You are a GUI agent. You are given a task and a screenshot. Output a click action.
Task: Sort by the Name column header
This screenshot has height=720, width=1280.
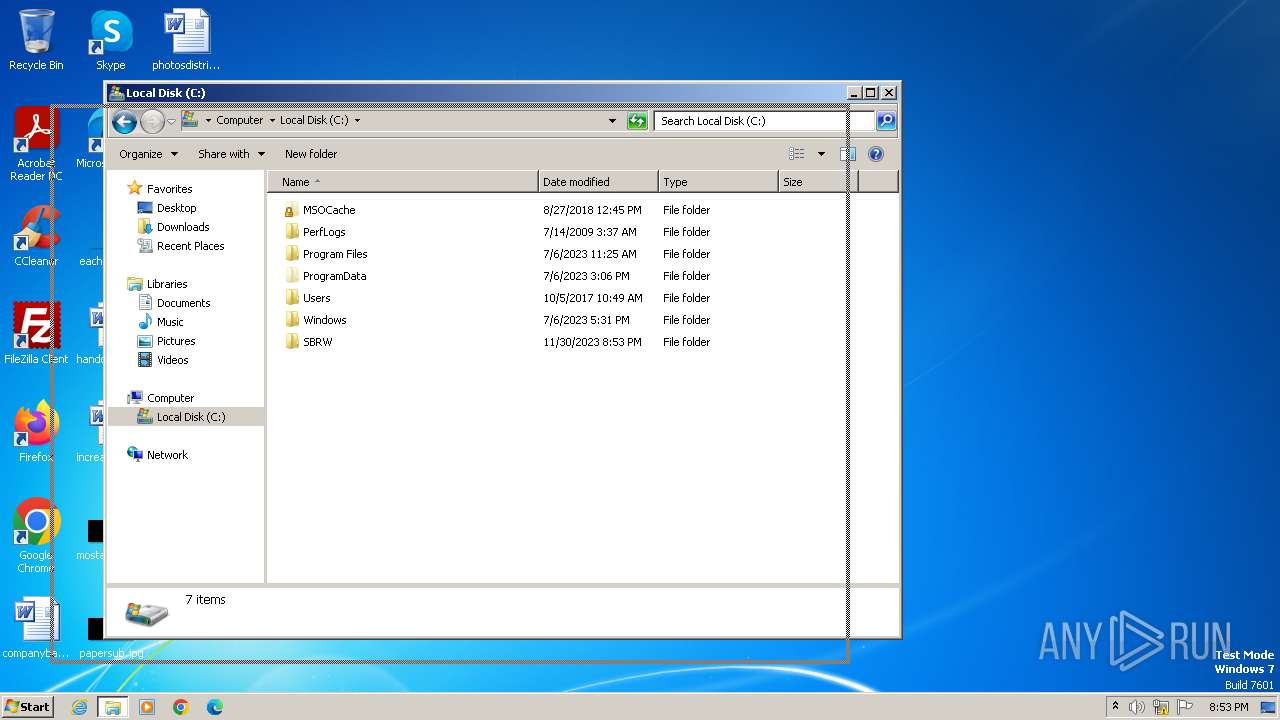pos(403,182)
